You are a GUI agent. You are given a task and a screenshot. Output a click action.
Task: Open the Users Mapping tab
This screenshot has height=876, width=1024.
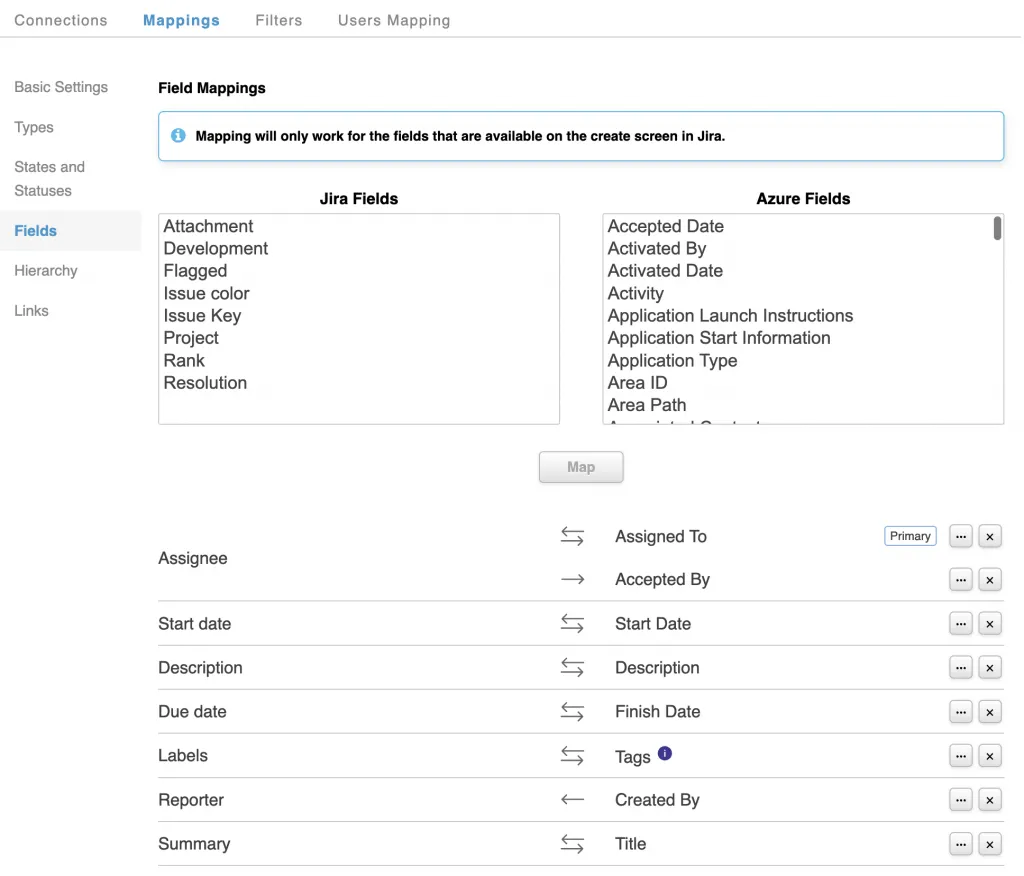(394, 20)
